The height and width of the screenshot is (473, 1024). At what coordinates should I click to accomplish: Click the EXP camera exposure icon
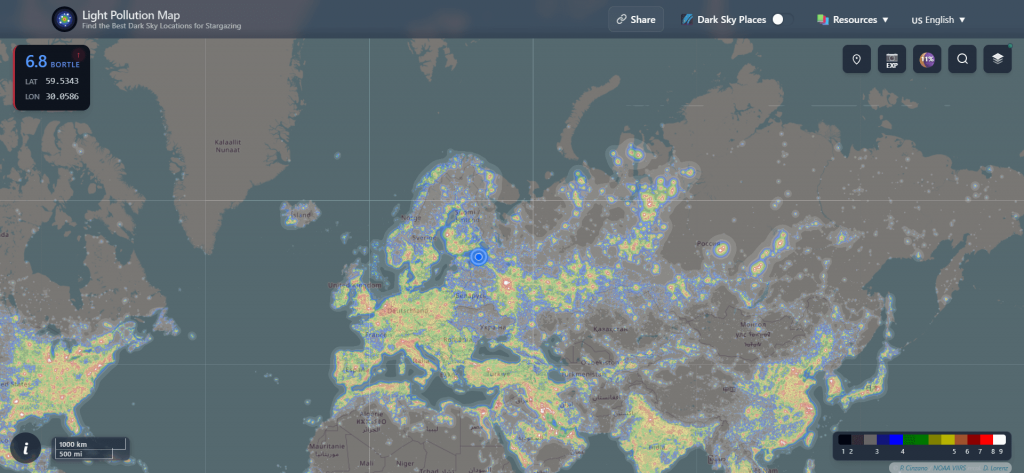891,59
